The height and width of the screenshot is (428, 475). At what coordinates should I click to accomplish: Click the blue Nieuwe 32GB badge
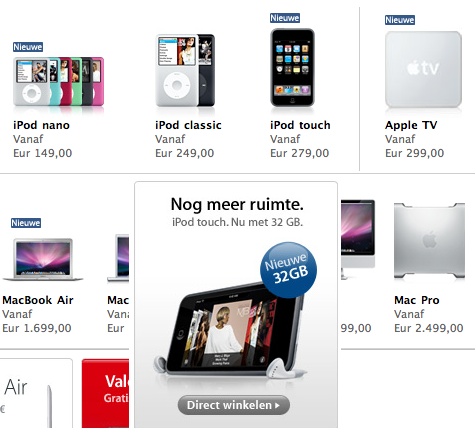point(289,270)
